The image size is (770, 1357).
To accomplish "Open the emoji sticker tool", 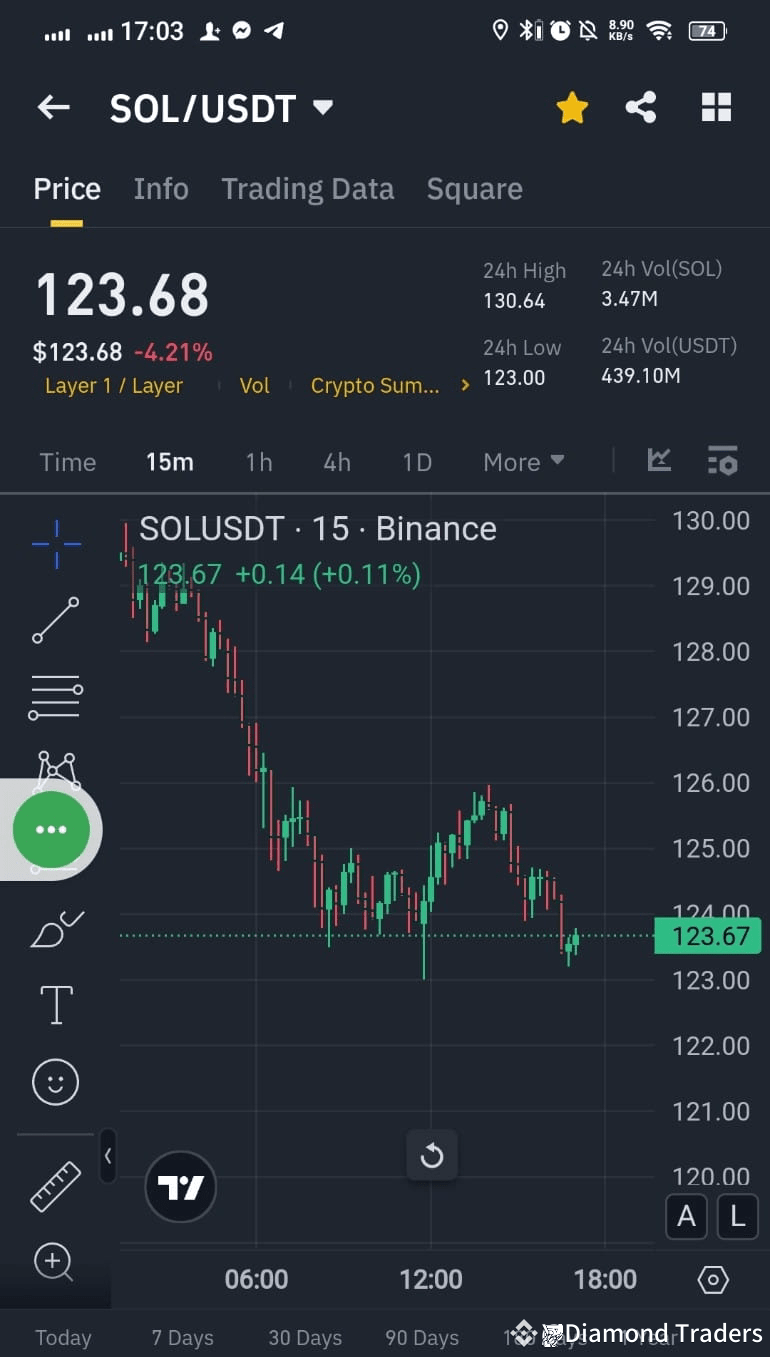I will 55,1081.
